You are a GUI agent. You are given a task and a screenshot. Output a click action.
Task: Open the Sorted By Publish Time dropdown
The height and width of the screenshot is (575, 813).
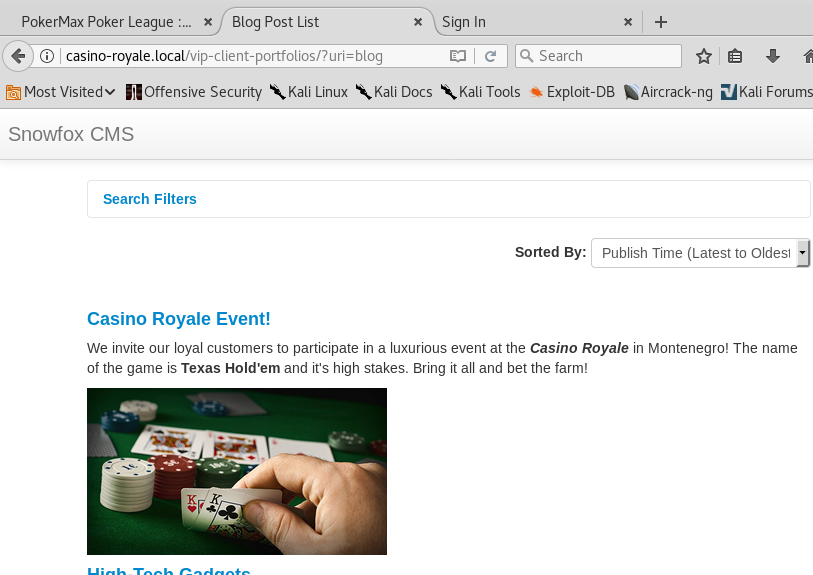(700, 253)
